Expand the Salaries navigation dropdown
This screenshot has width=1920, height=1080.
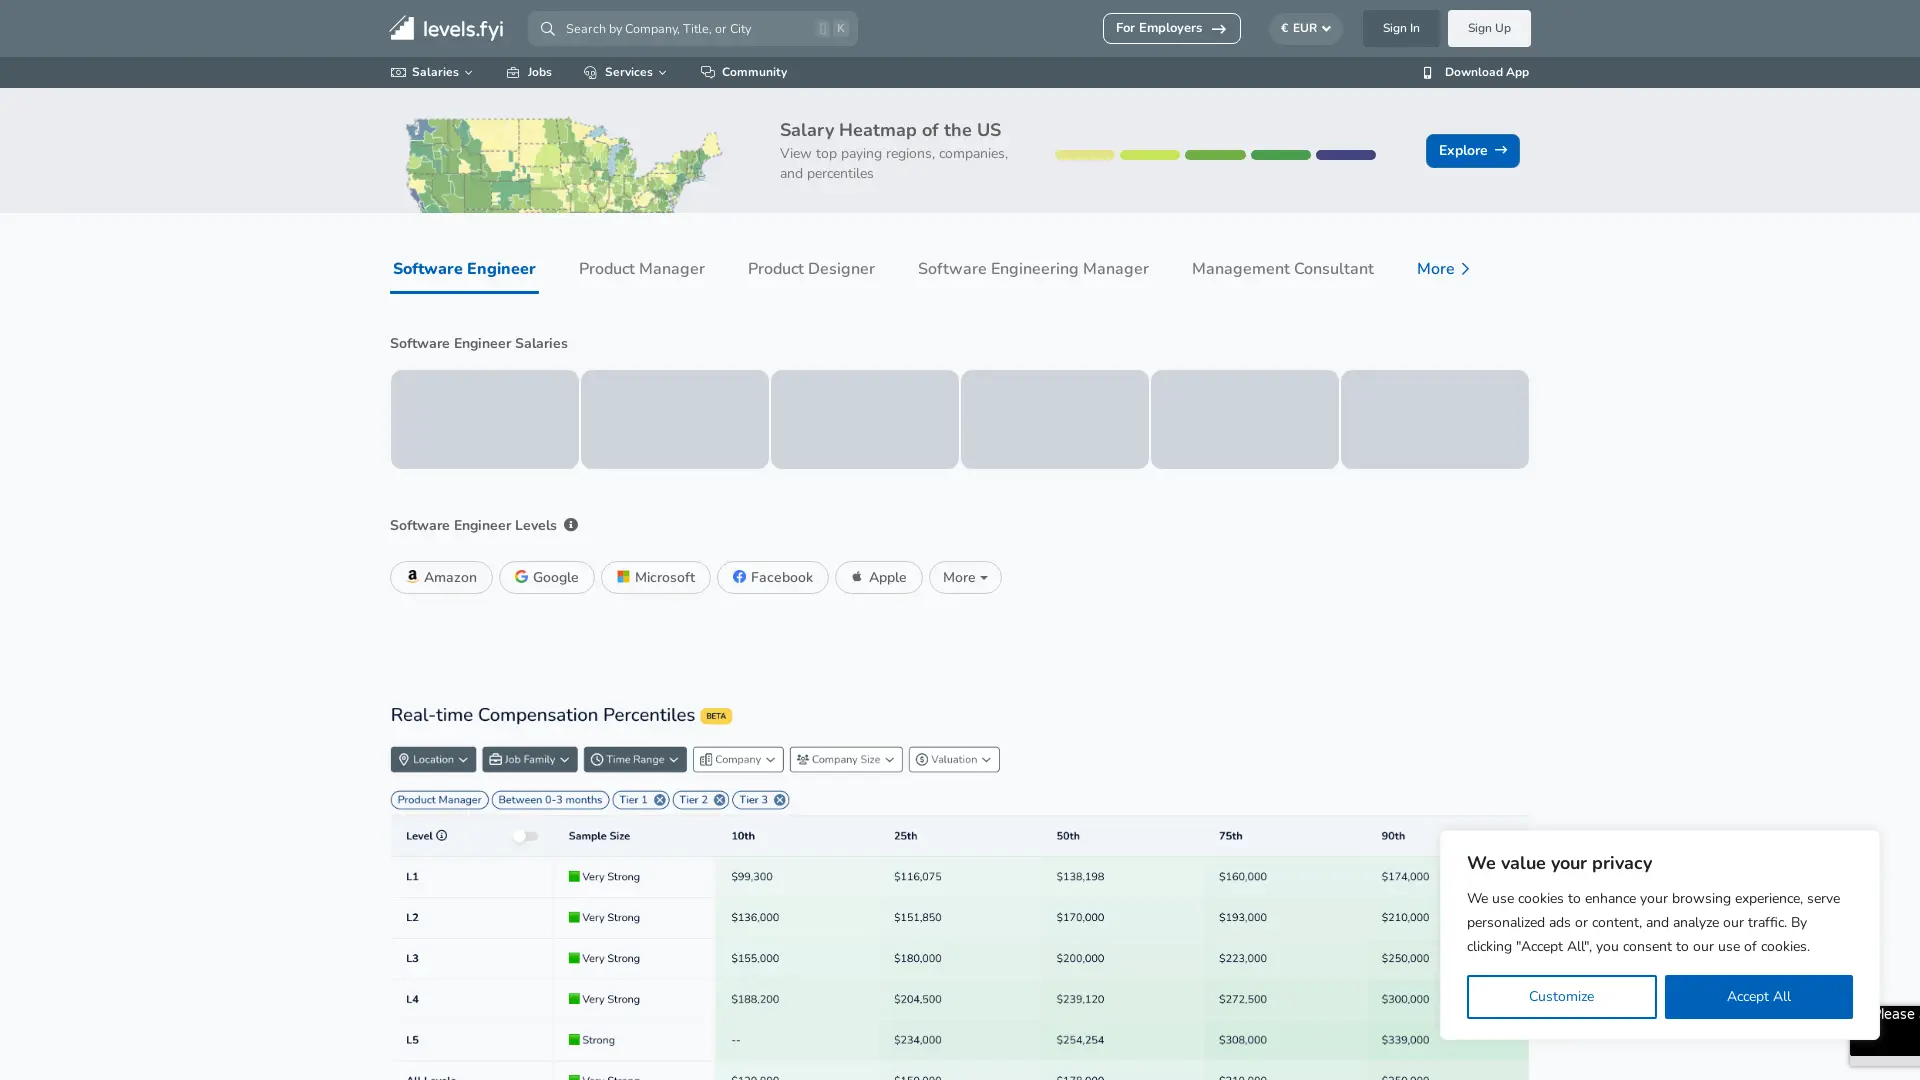432,72
